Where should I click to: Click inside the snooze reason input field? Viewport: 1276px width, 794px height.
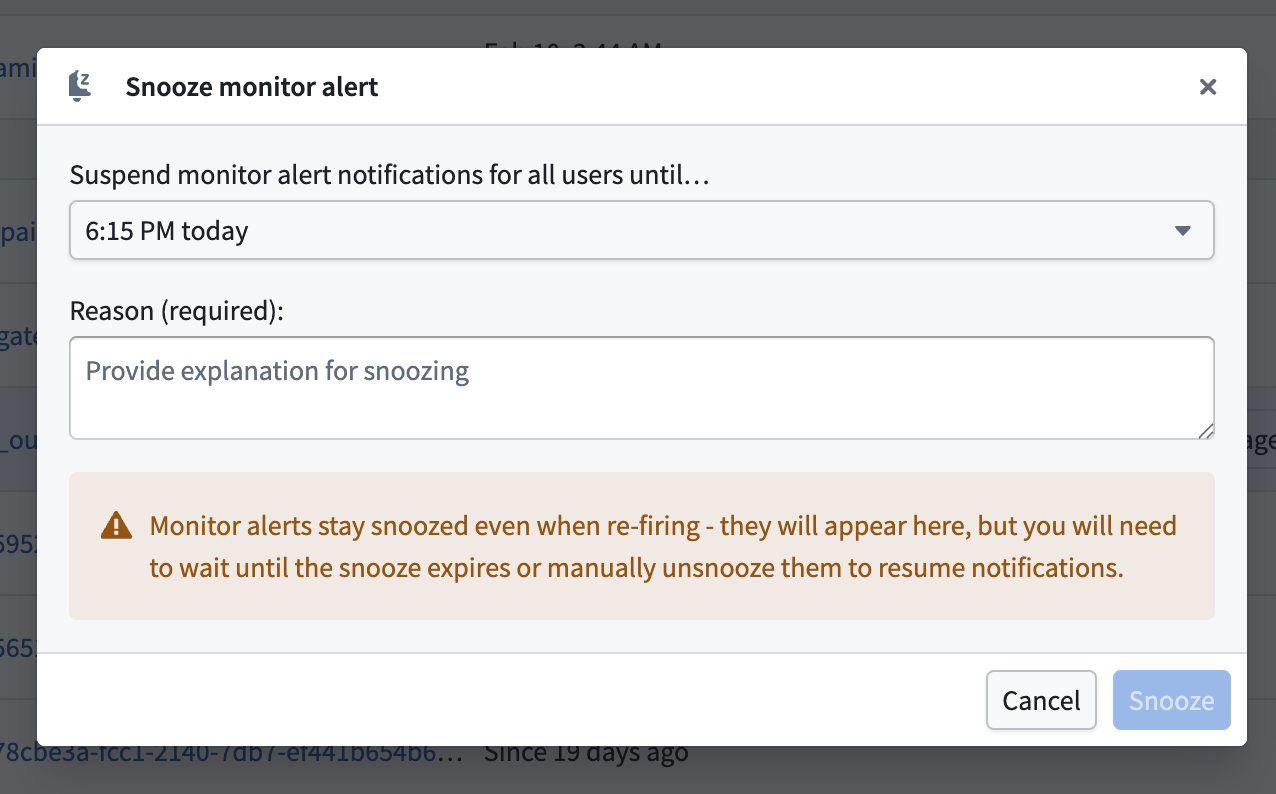coord(641,388)
